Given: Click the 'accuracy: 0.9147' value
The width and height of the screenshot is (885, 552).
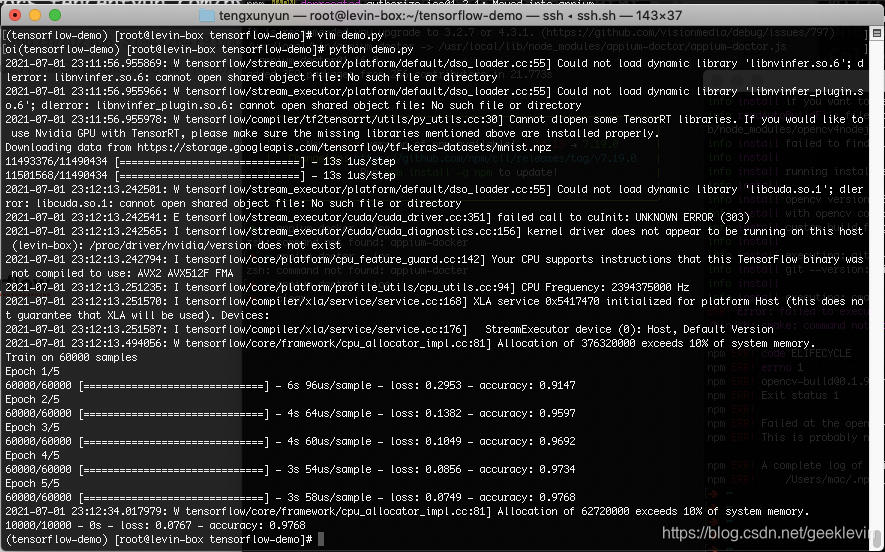Looking at the screenshot, I should coord(527,385).
